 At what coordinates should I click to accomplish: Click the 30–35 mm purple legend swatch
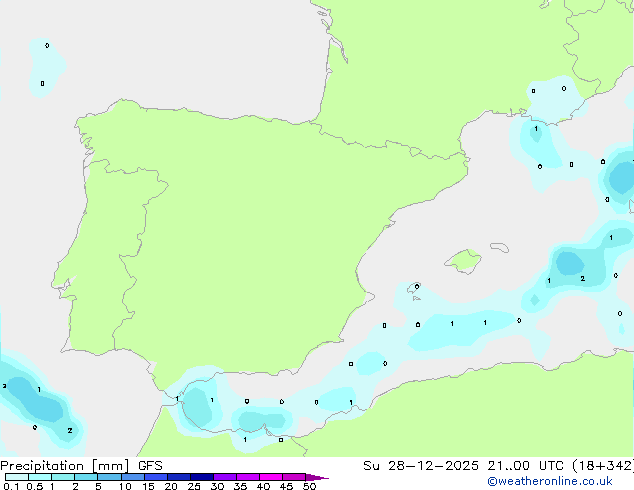point(225,477)
